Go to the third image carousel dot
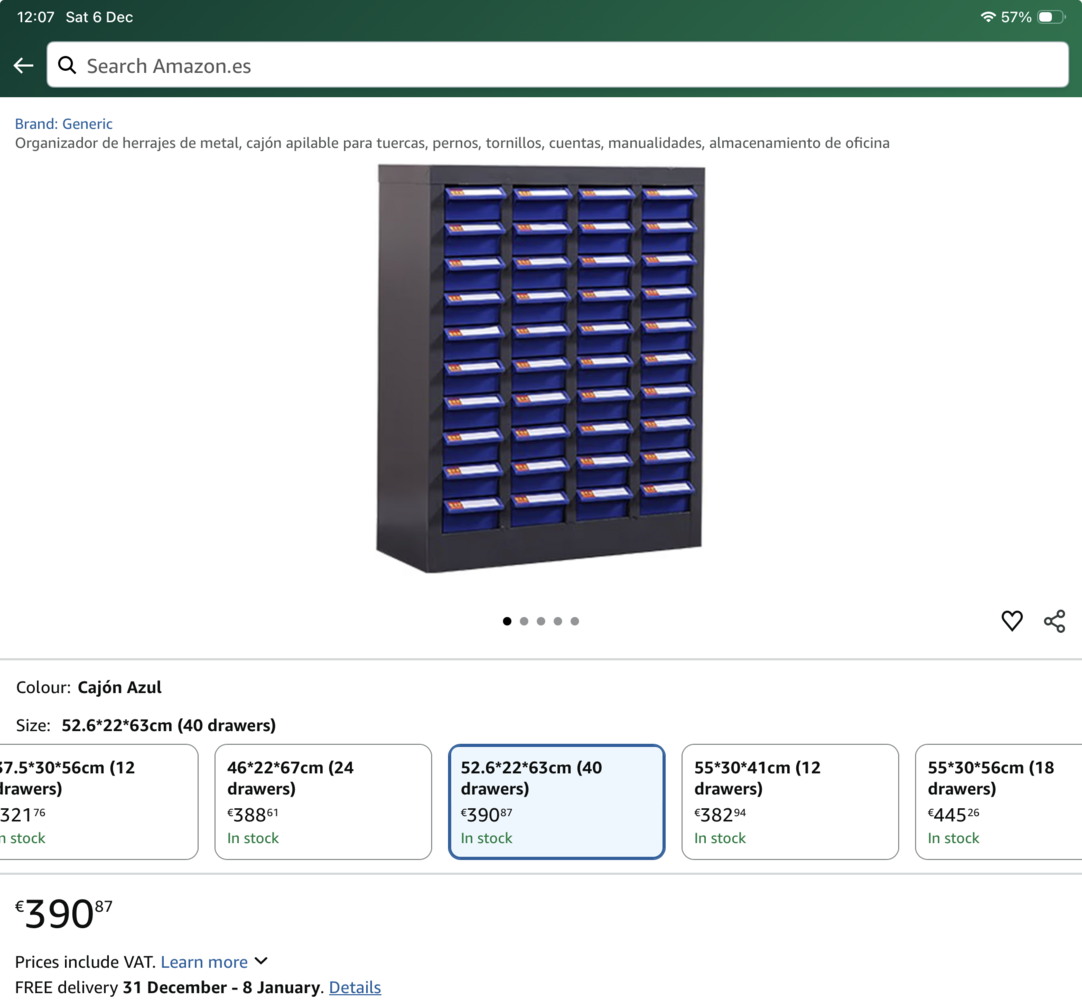Screen dimensions: 1082x1000 [x=541, y=621]
